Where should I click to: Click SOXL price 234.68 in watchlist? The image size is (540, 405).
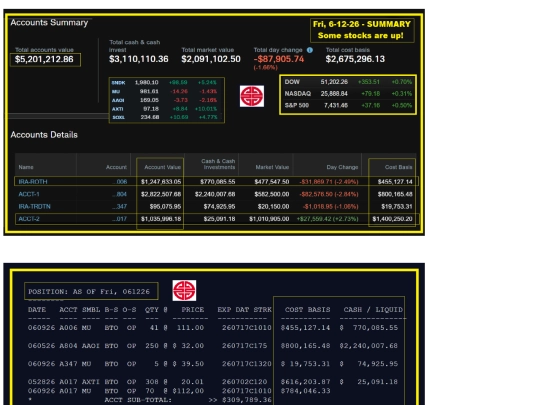tap(150, 117)
